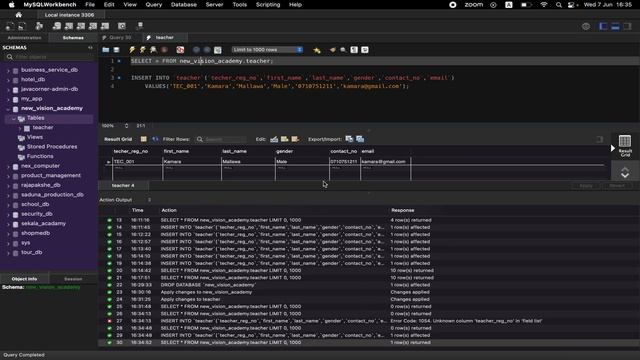Click the open SQL script toolbar icon
Viewport: 640px width, 360px height.
coord(22,26)
